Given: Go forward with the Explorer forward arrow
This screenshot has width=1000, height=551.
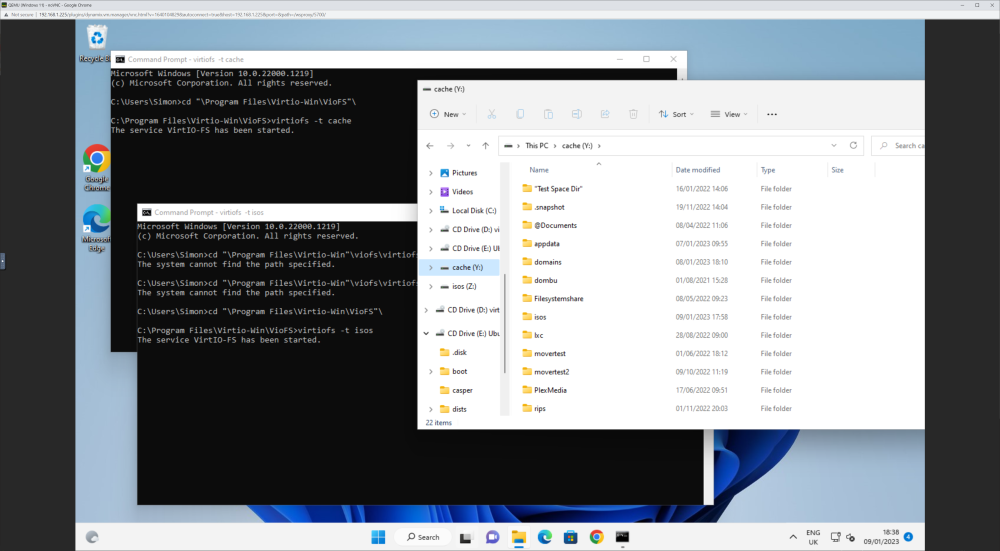Looking at the screenshot, I should pyautogui.click(x=450, y=145).
